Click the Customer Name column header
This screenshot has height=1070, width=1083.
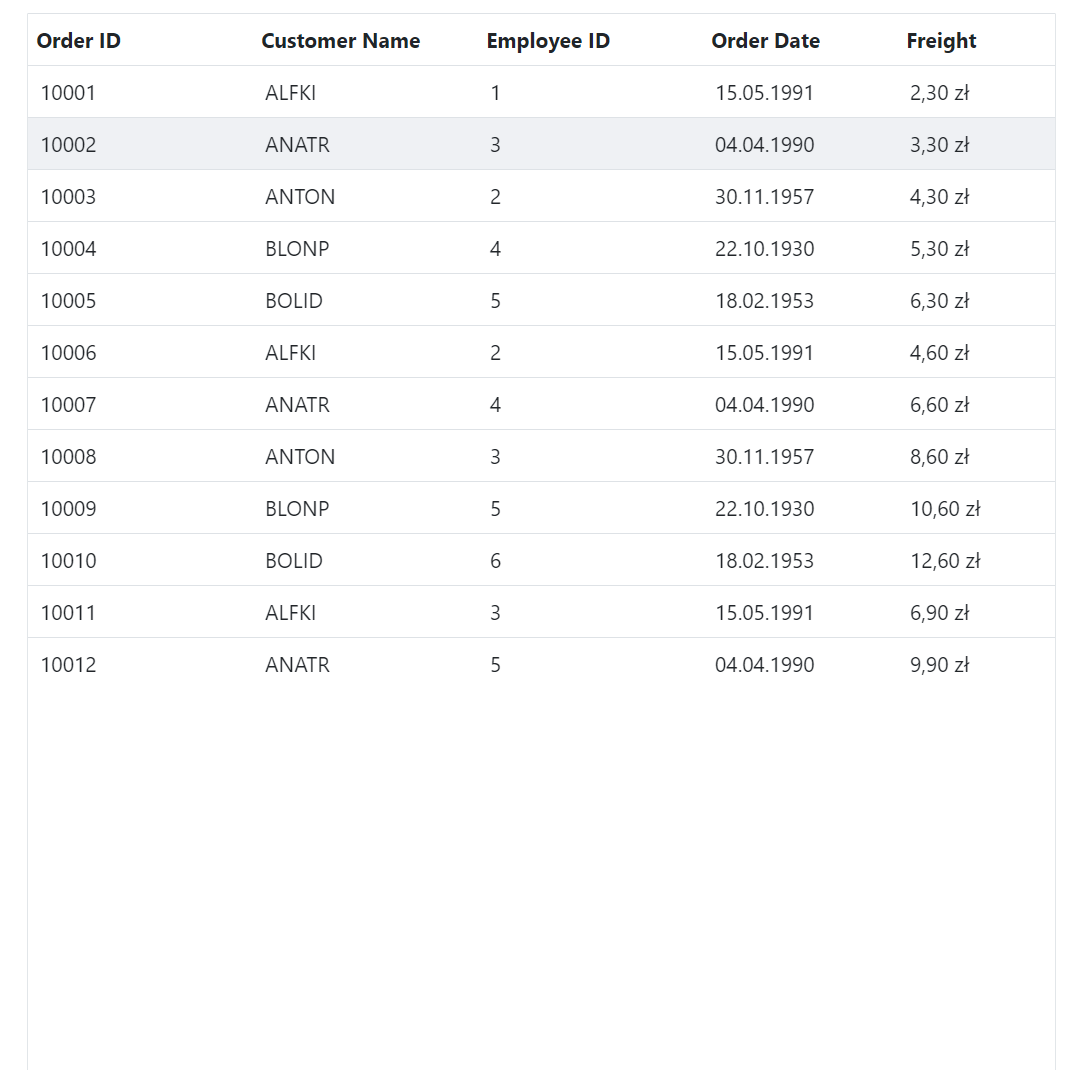pyautogui.click(x=340, y=41)
